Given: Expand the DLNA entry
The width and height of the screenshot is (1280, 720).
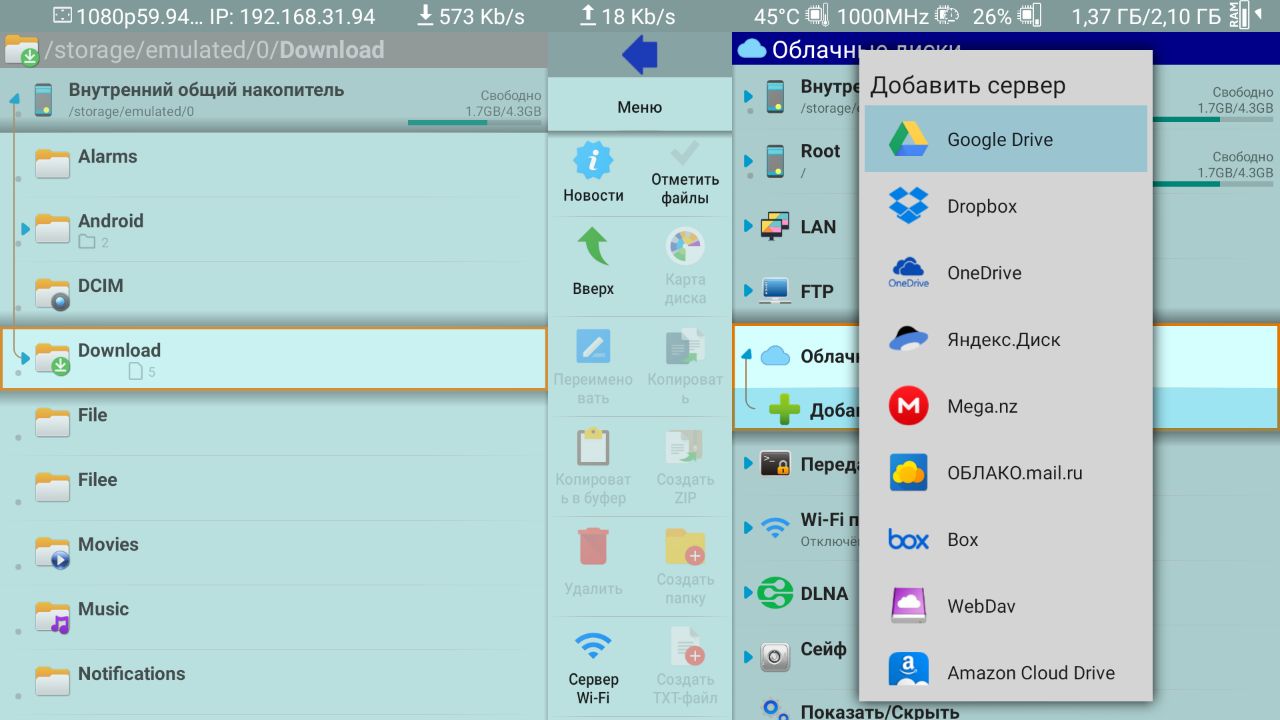Looking at the screenshot, I should 748,593.
